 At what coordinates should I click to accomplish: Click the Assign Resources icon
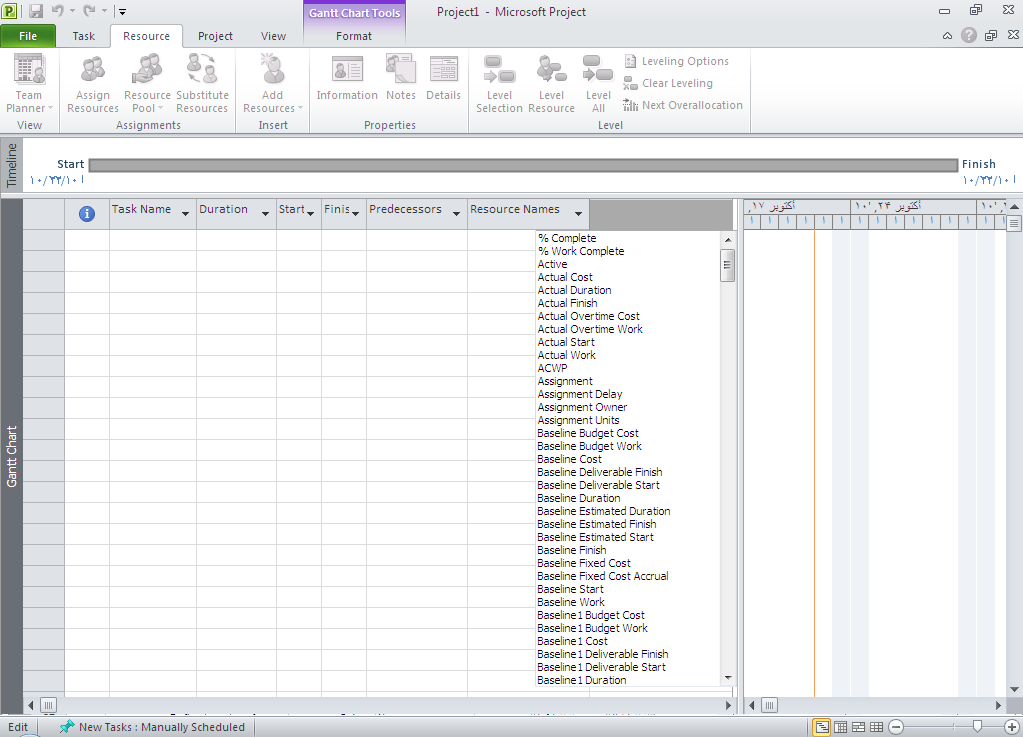click(x=93, y=72)
